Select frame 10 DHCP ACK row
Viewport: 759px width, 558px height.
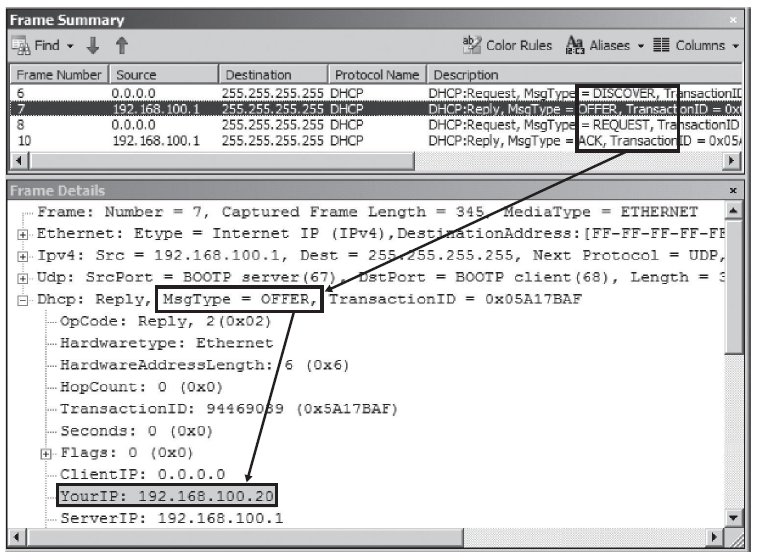(x=376, y=141)
